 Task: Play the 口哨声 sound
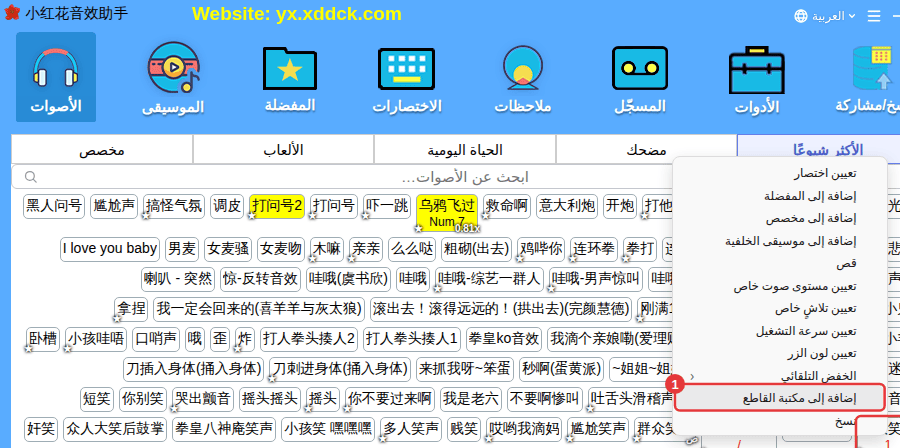156,338
